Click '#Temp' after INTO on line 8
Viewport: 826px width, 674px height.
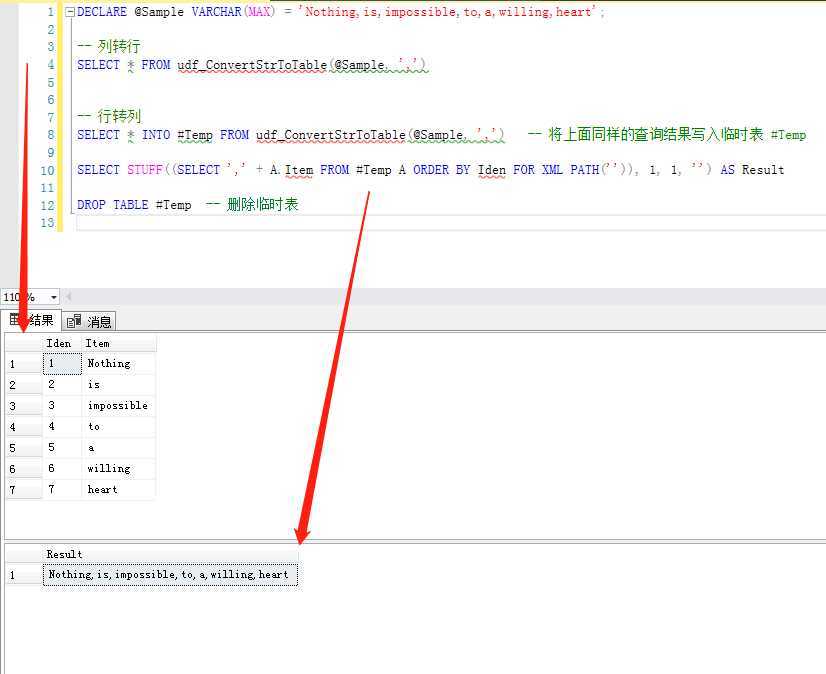195,135
